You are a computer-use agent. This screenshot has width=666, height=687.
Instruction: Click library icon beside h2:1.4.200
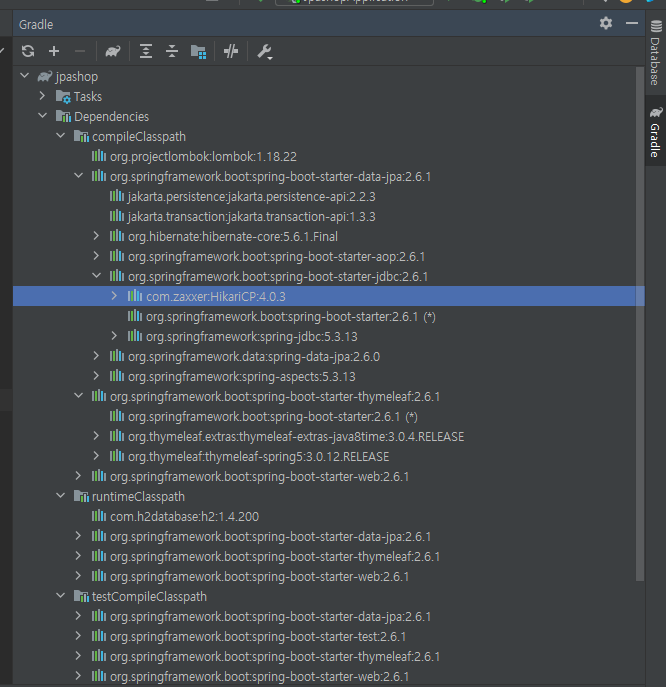99,516
